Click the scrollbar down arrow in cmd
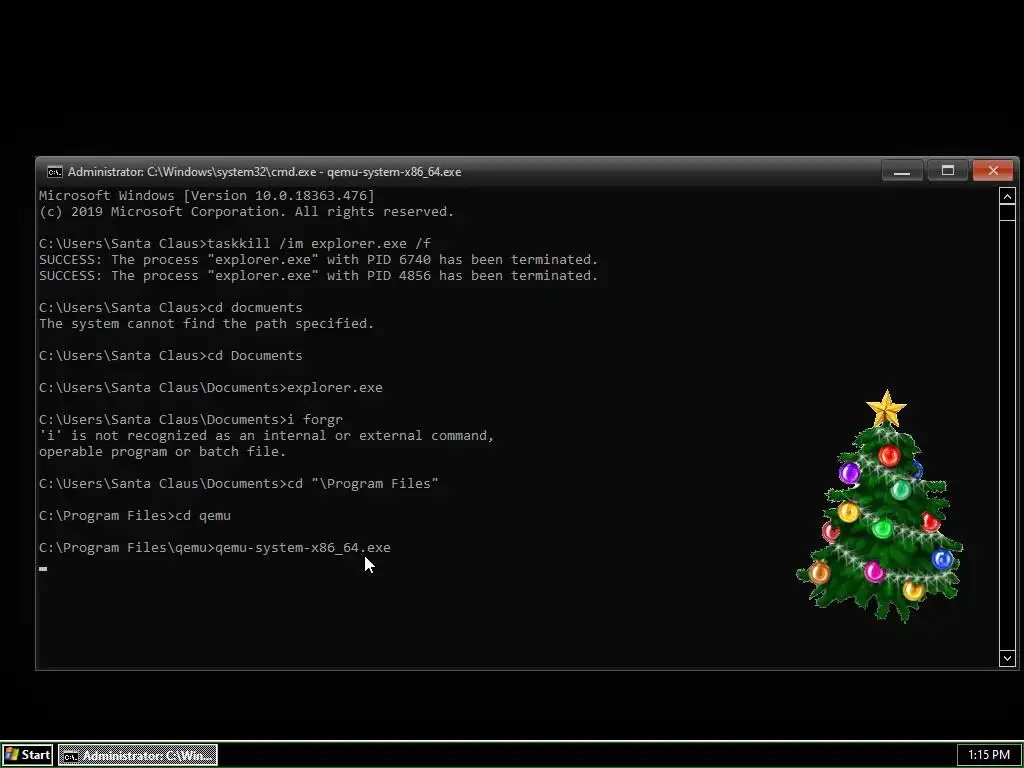The height and width of the screenshot is (768, 1024). point(1007,658)
